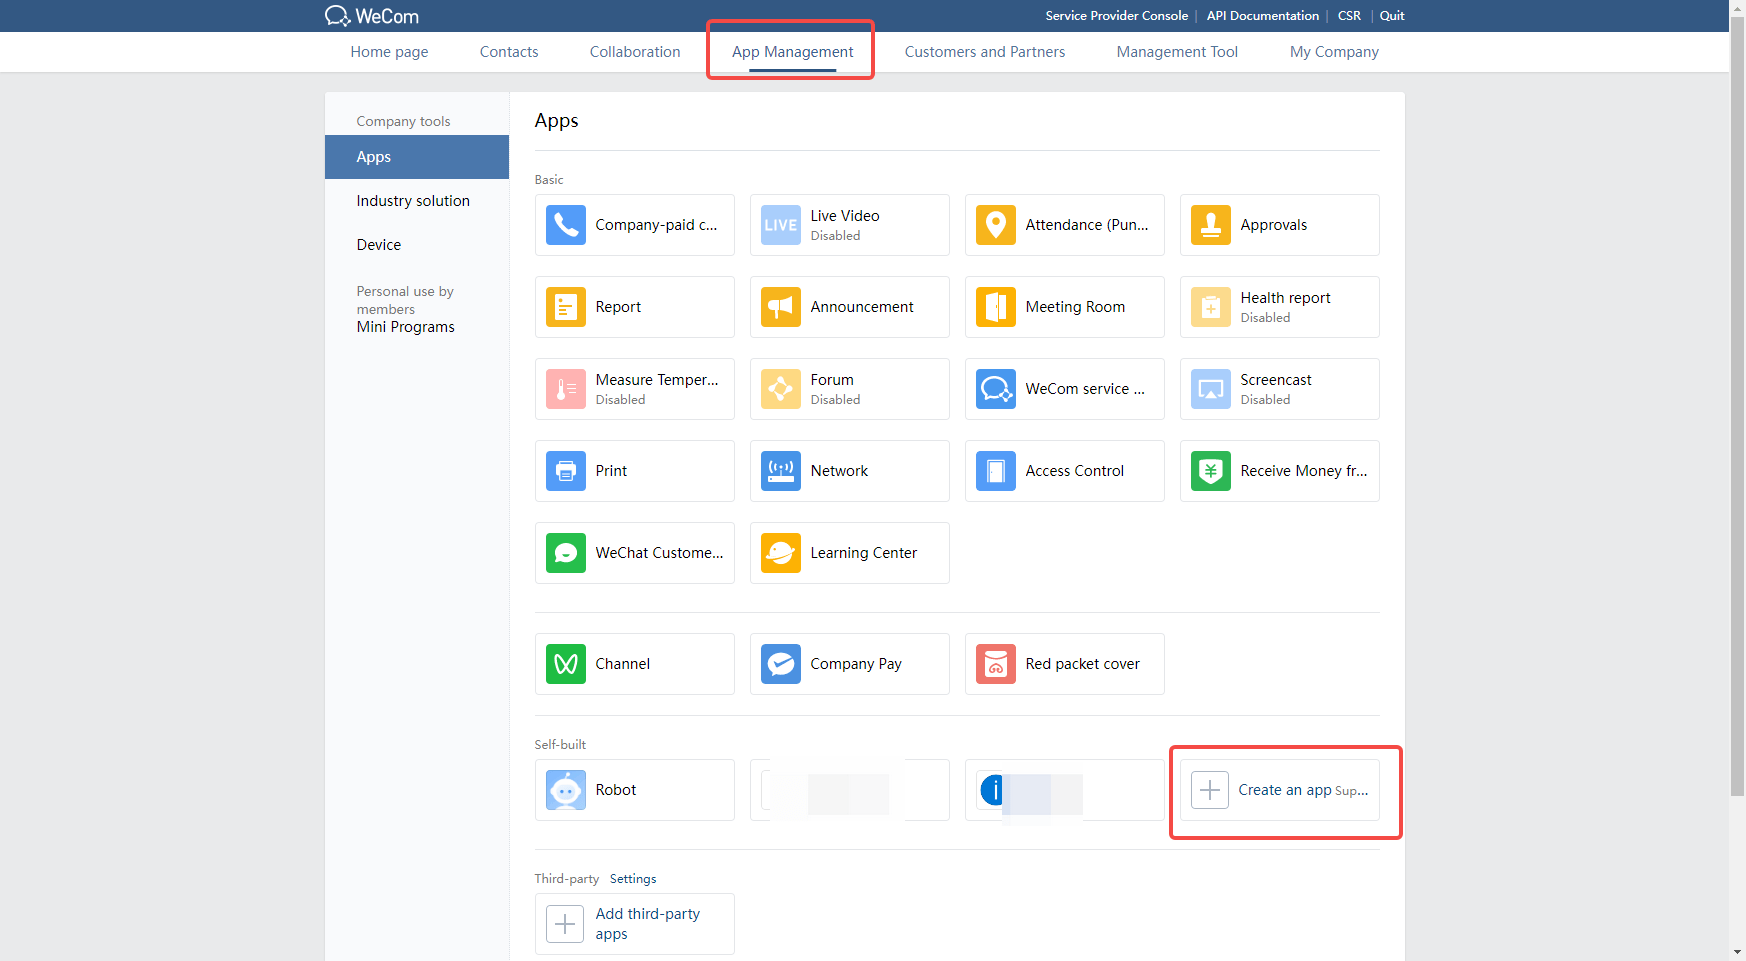The image size is (1746, 961).
Task: Open the Report app
Action: (x=634, y=307)
